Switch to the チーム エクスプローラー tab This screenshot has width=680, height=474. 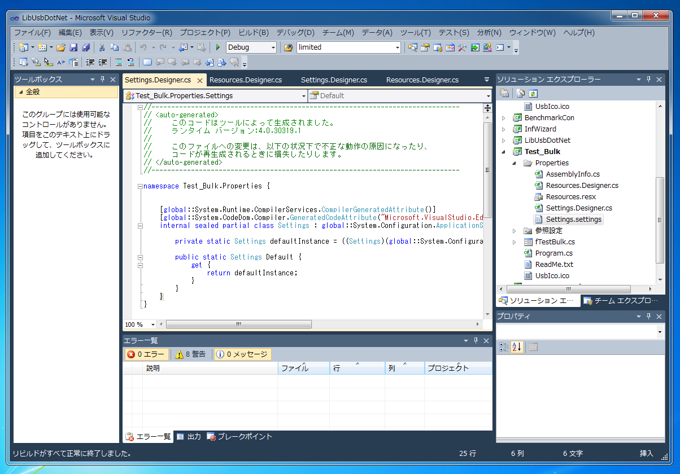coord(623,301)
